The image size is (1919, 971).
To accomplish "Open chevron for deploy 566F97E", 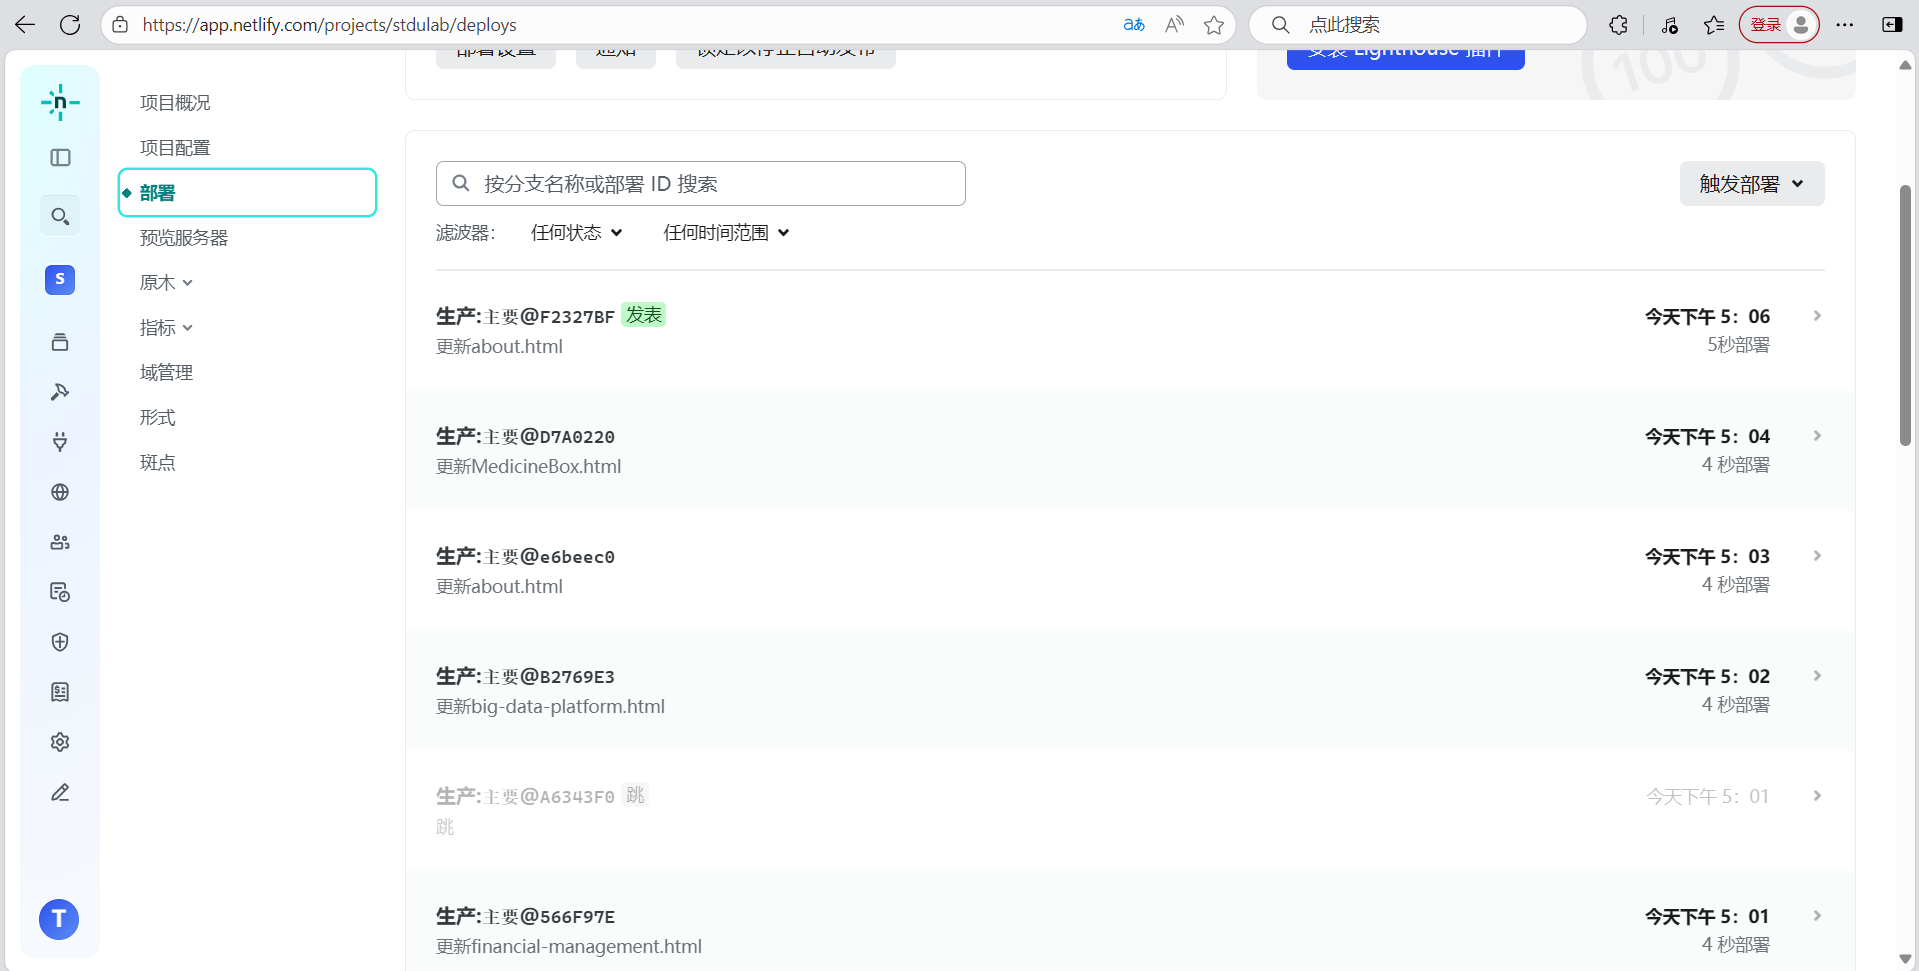I will coord(1817,916).
